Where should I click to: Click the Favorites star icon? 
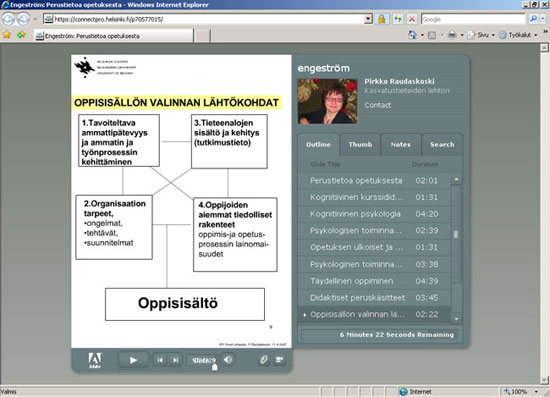pos(7,35)
